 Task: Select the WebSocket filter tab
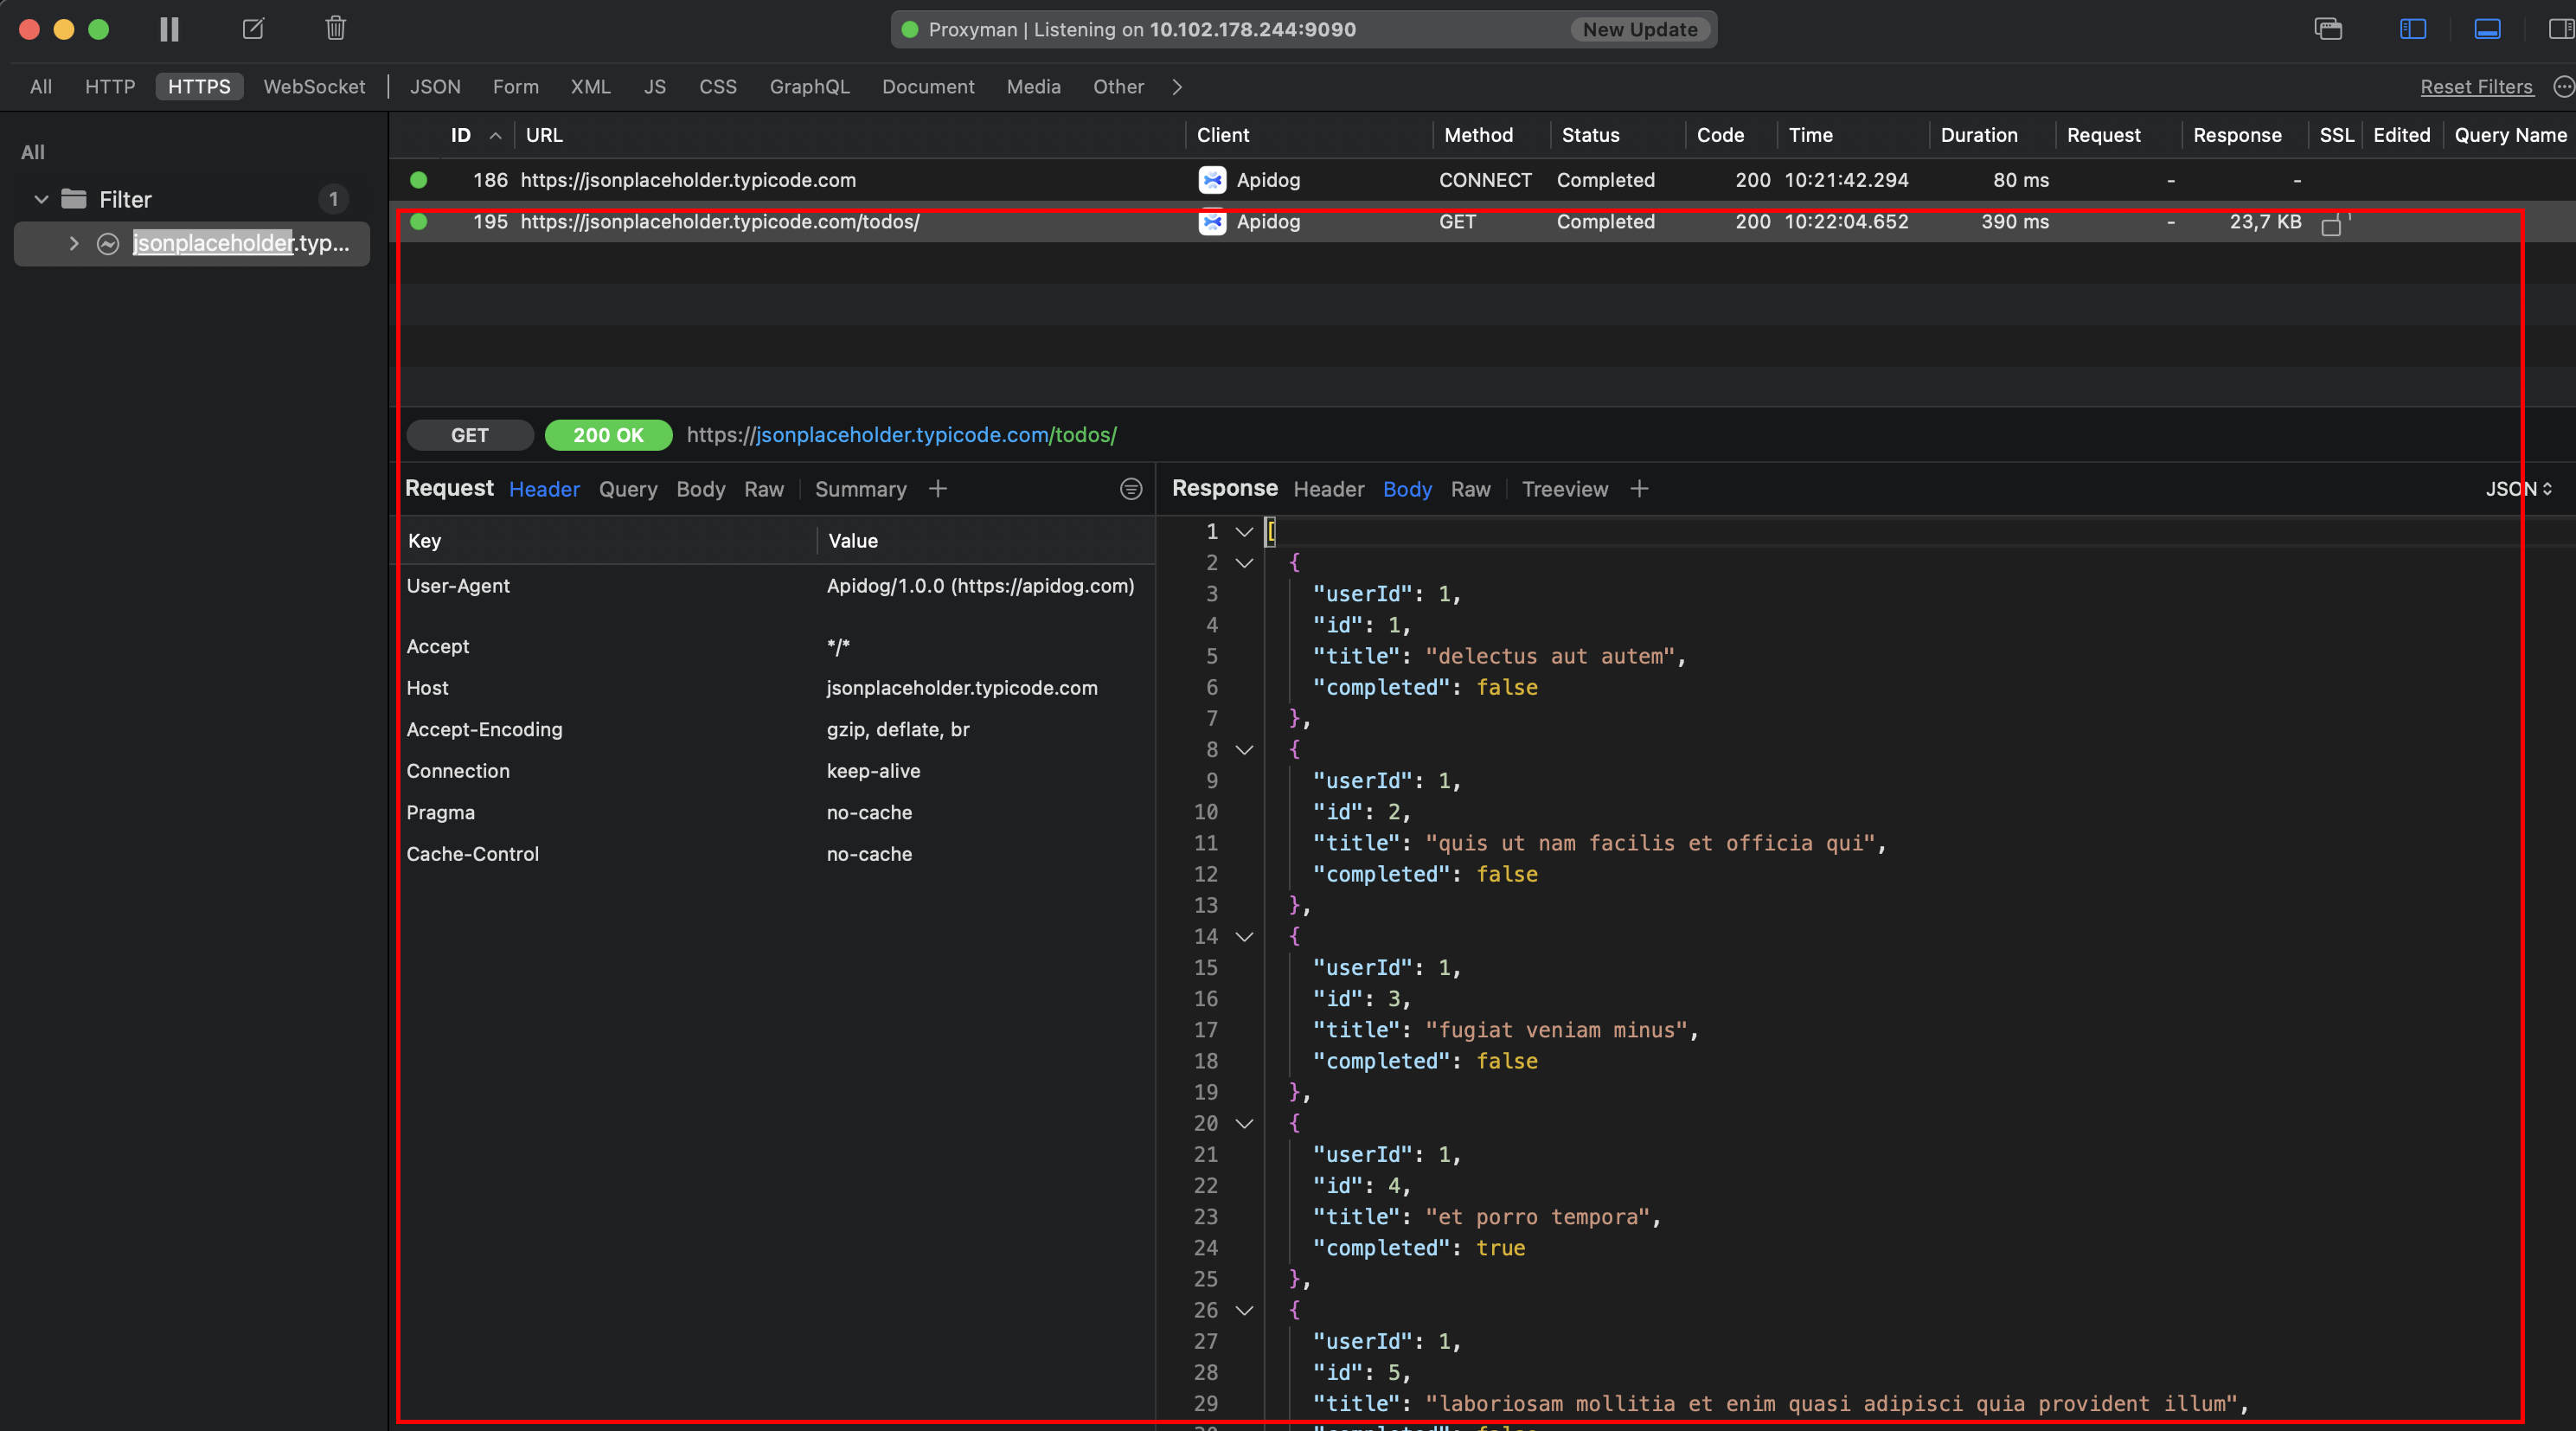(x=314, y=87)
